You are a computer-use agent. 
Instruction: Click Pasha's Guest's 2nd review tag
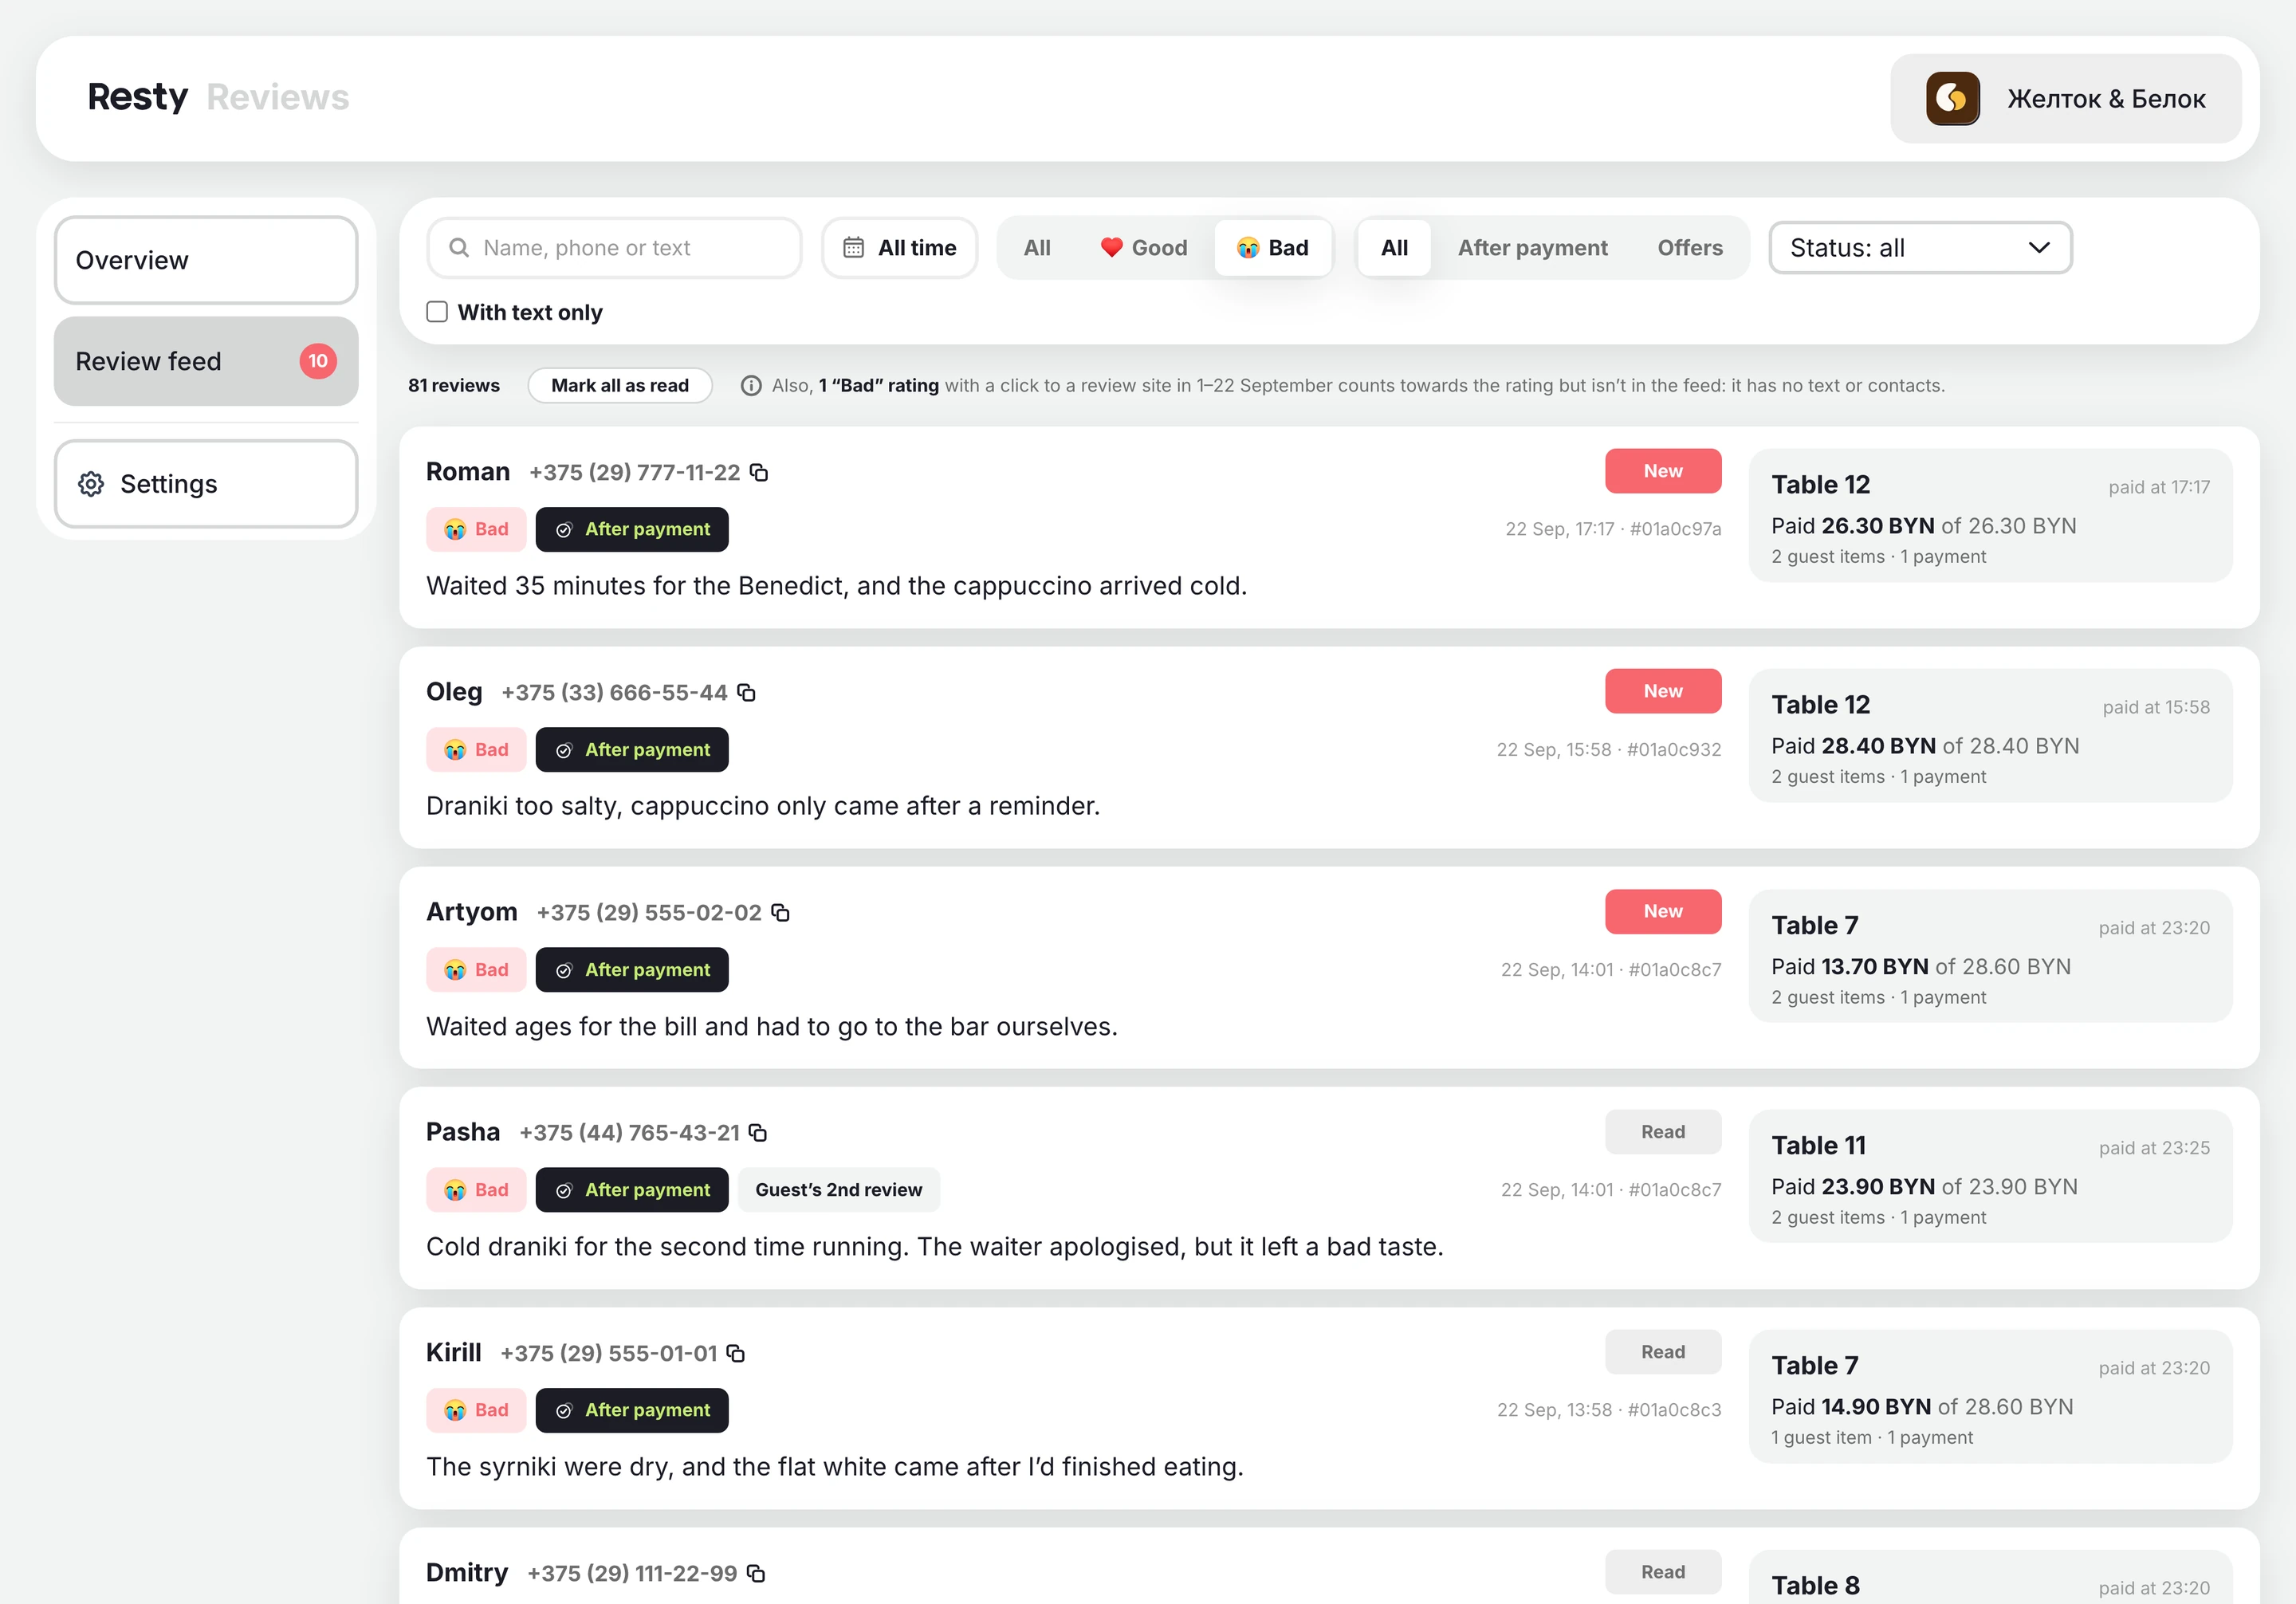(x=839, y=1190)
